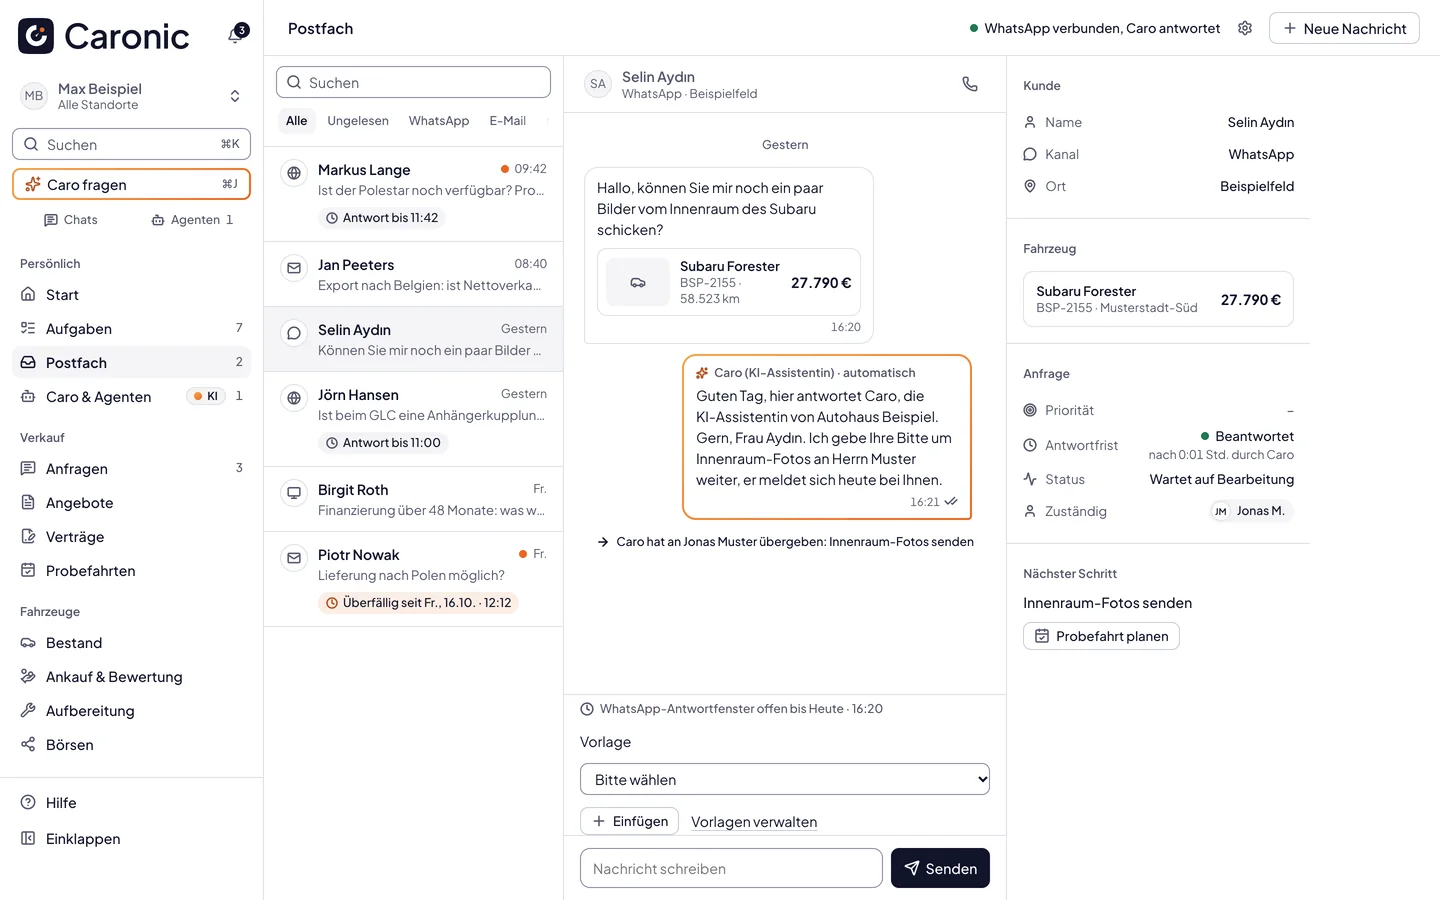Viewport: 1440px width, 900px height.
Task: Click the 'WhatsApp verbunden, Caro antwortet' status
Action: point(1095,28)
